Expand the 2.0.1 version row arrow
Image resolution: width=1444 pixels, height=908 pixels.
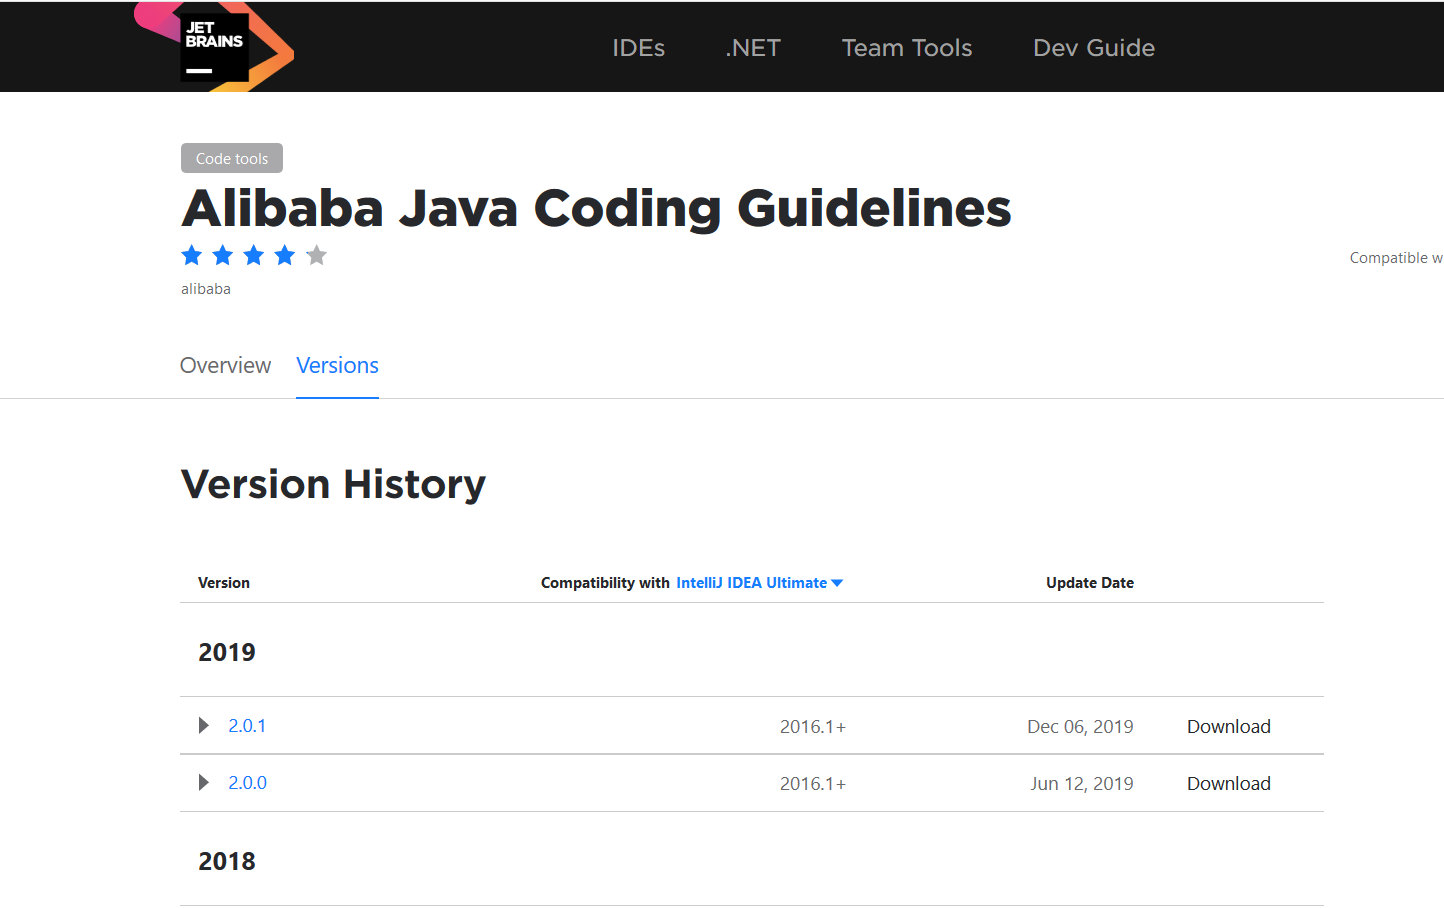204,725
